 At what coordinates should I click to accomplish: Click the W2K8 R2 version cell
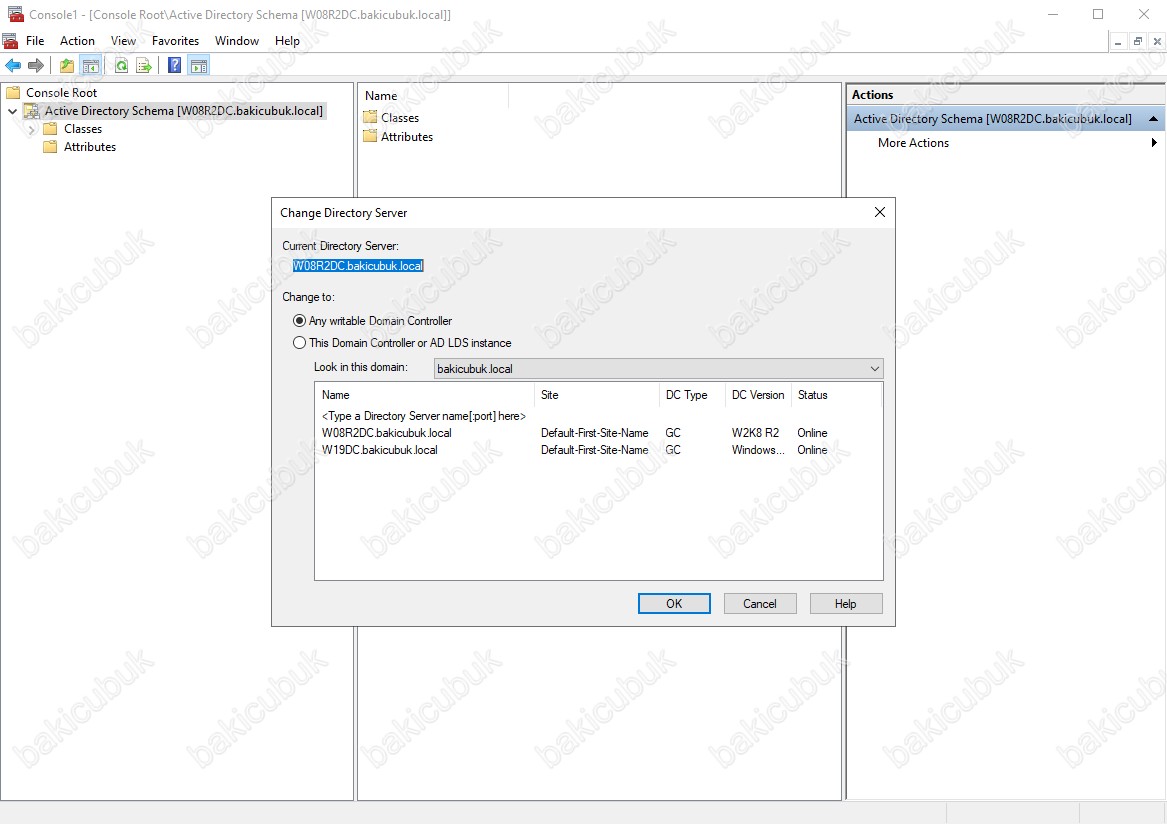[755, 432]
